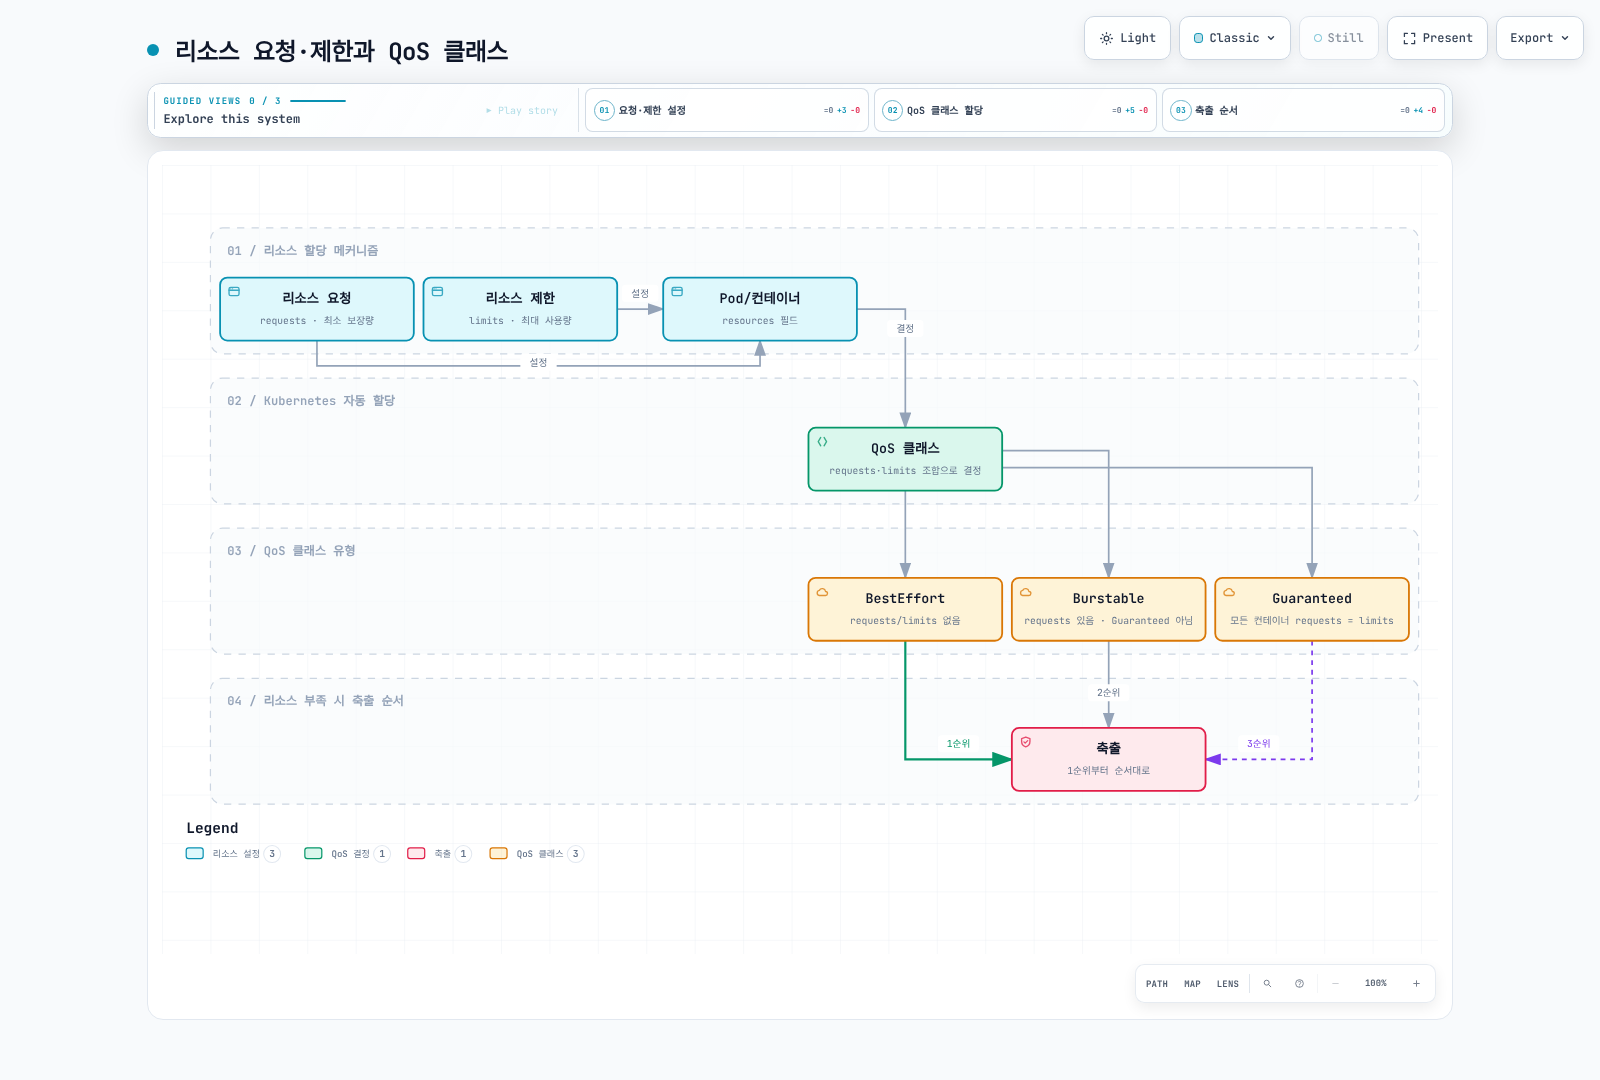Click the shield icon on 축출 node
1600x1080 pixels.
click(x=1026, y=742)
